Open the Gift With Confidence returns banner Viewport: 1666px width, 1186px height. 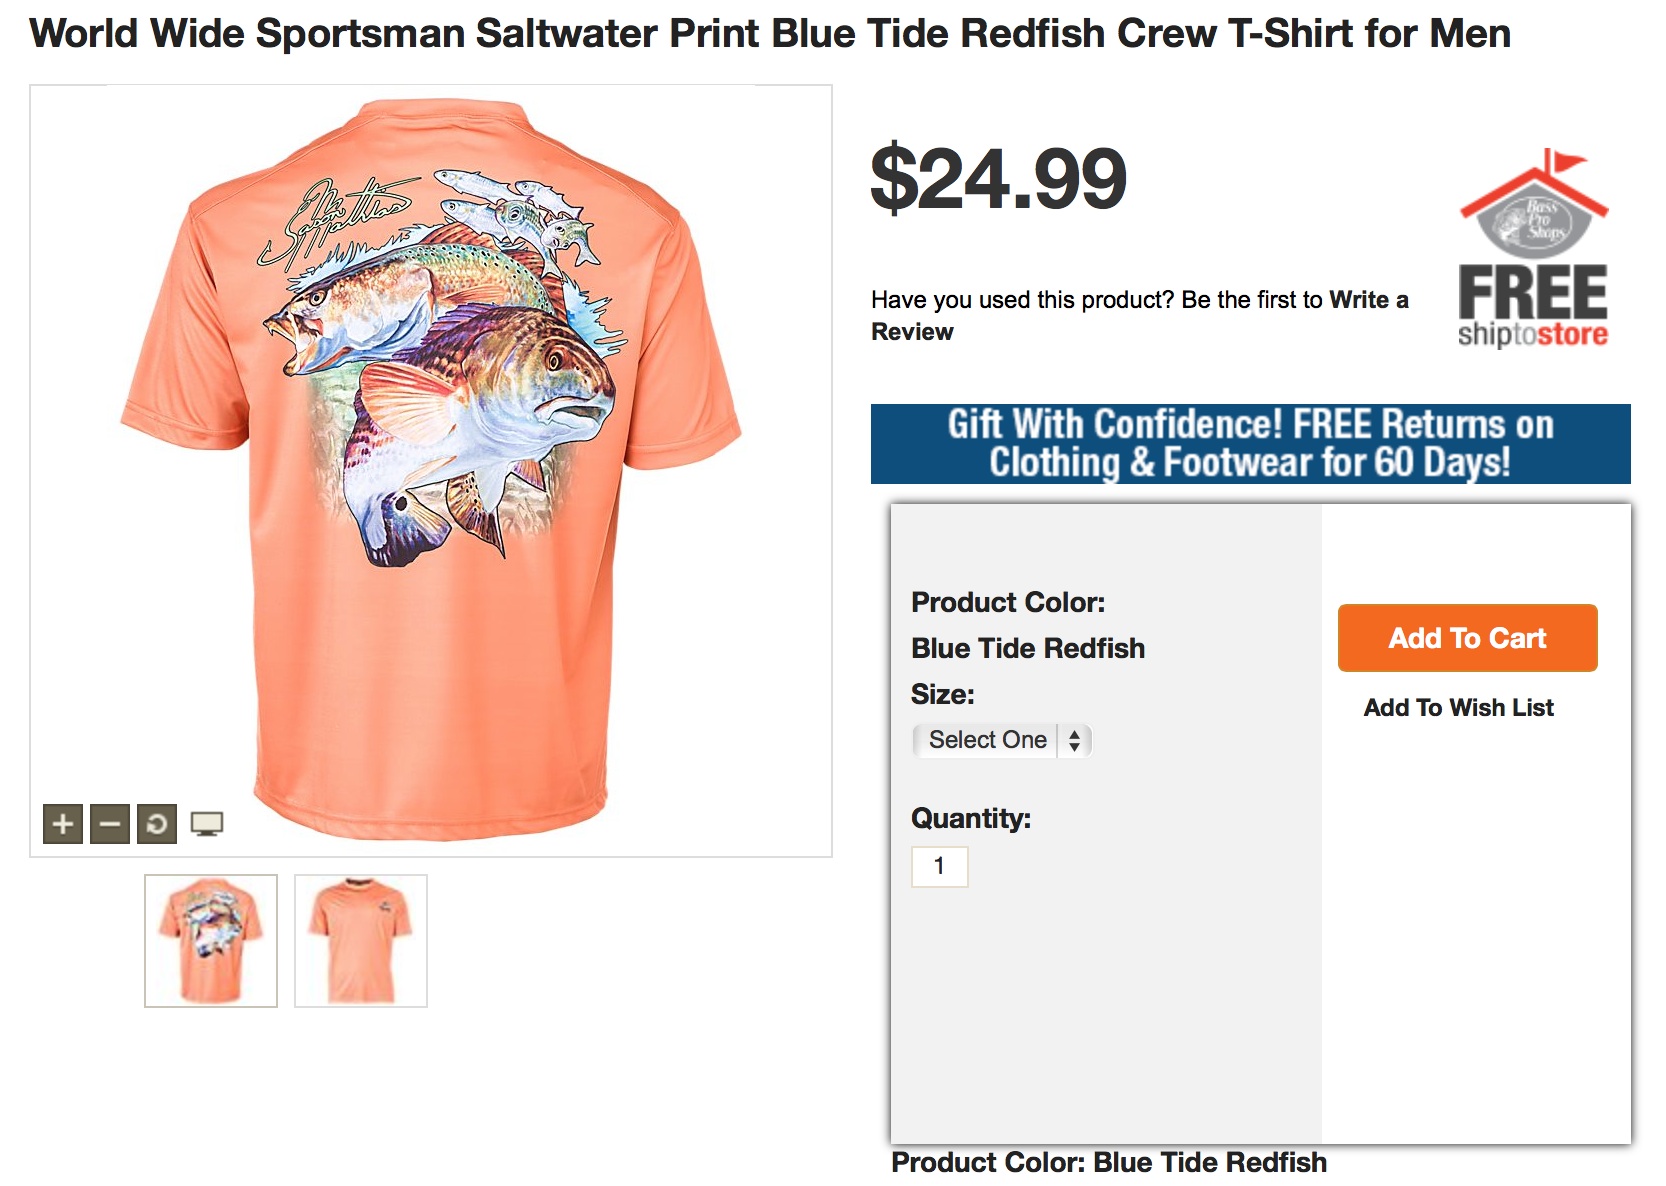tap(1250, 444)
